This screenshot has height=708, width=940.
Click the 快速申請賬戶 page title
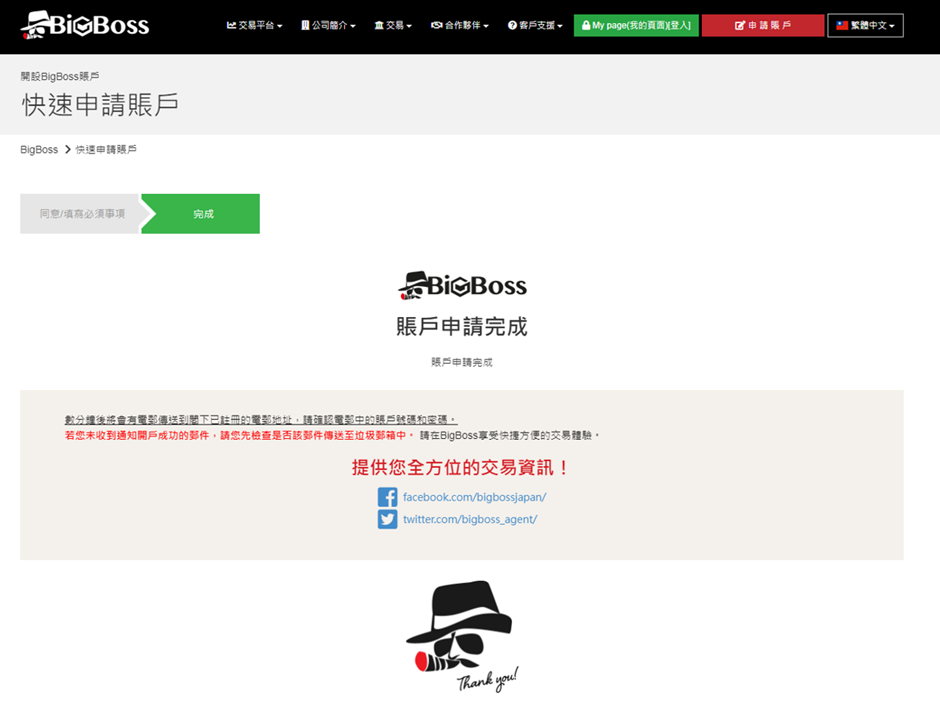click(100, 105)
